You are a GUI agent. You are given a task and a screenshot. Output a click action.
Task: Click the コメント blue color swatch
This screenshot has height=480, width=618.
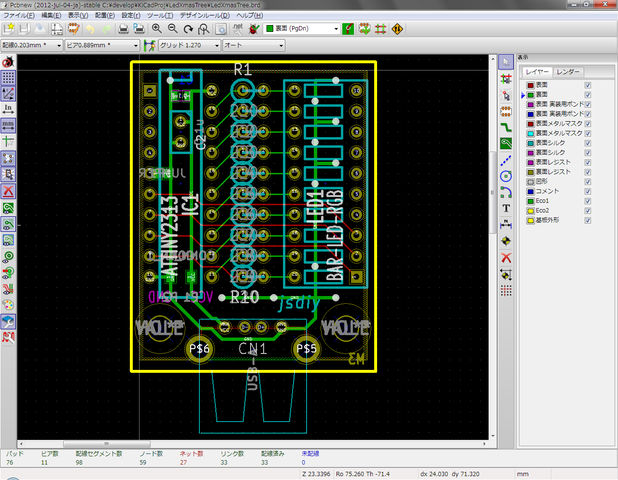point(531,192)
